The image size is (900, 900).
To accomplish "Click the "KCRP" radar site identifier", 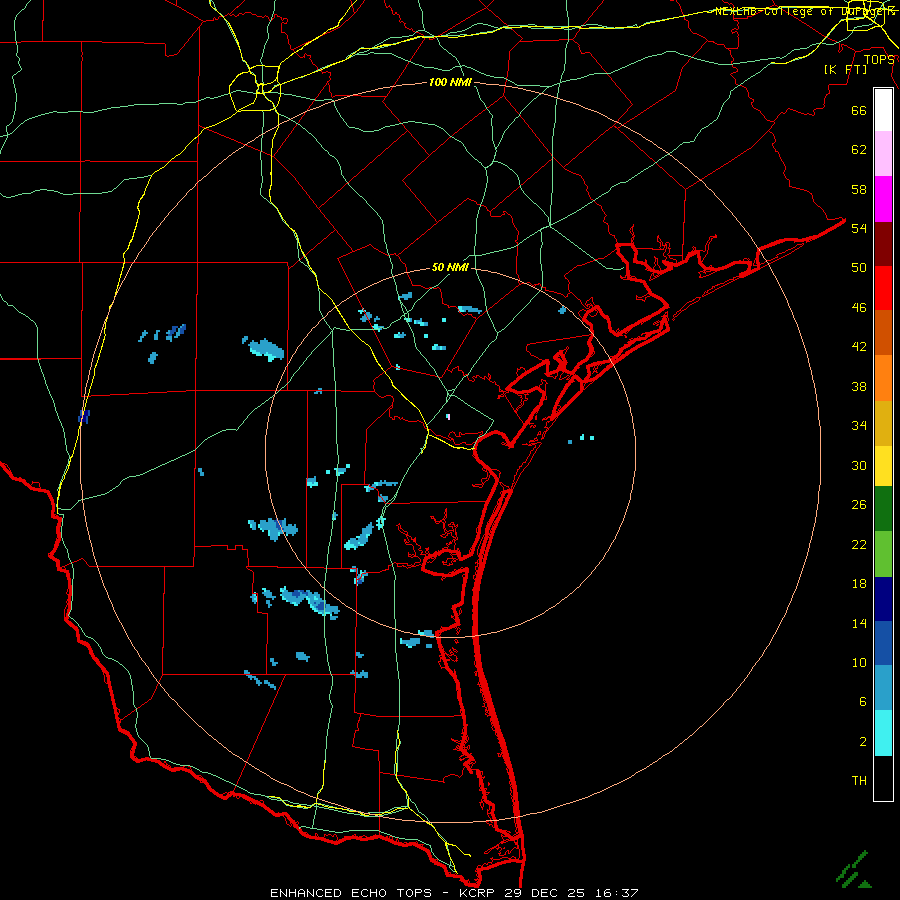I will (x=480, y=893).
